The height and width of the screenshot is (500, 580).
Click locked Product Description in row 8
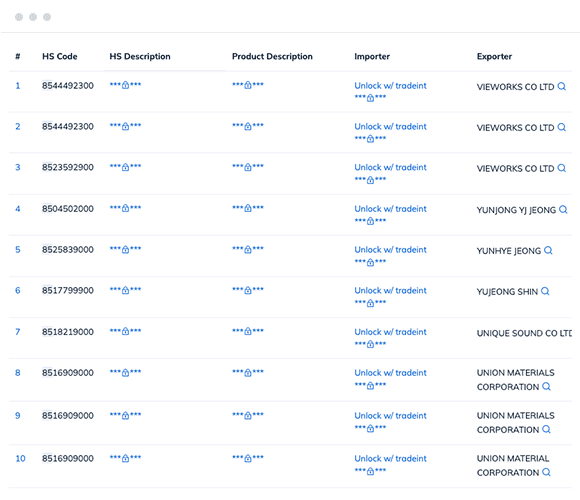pos(248,372)
